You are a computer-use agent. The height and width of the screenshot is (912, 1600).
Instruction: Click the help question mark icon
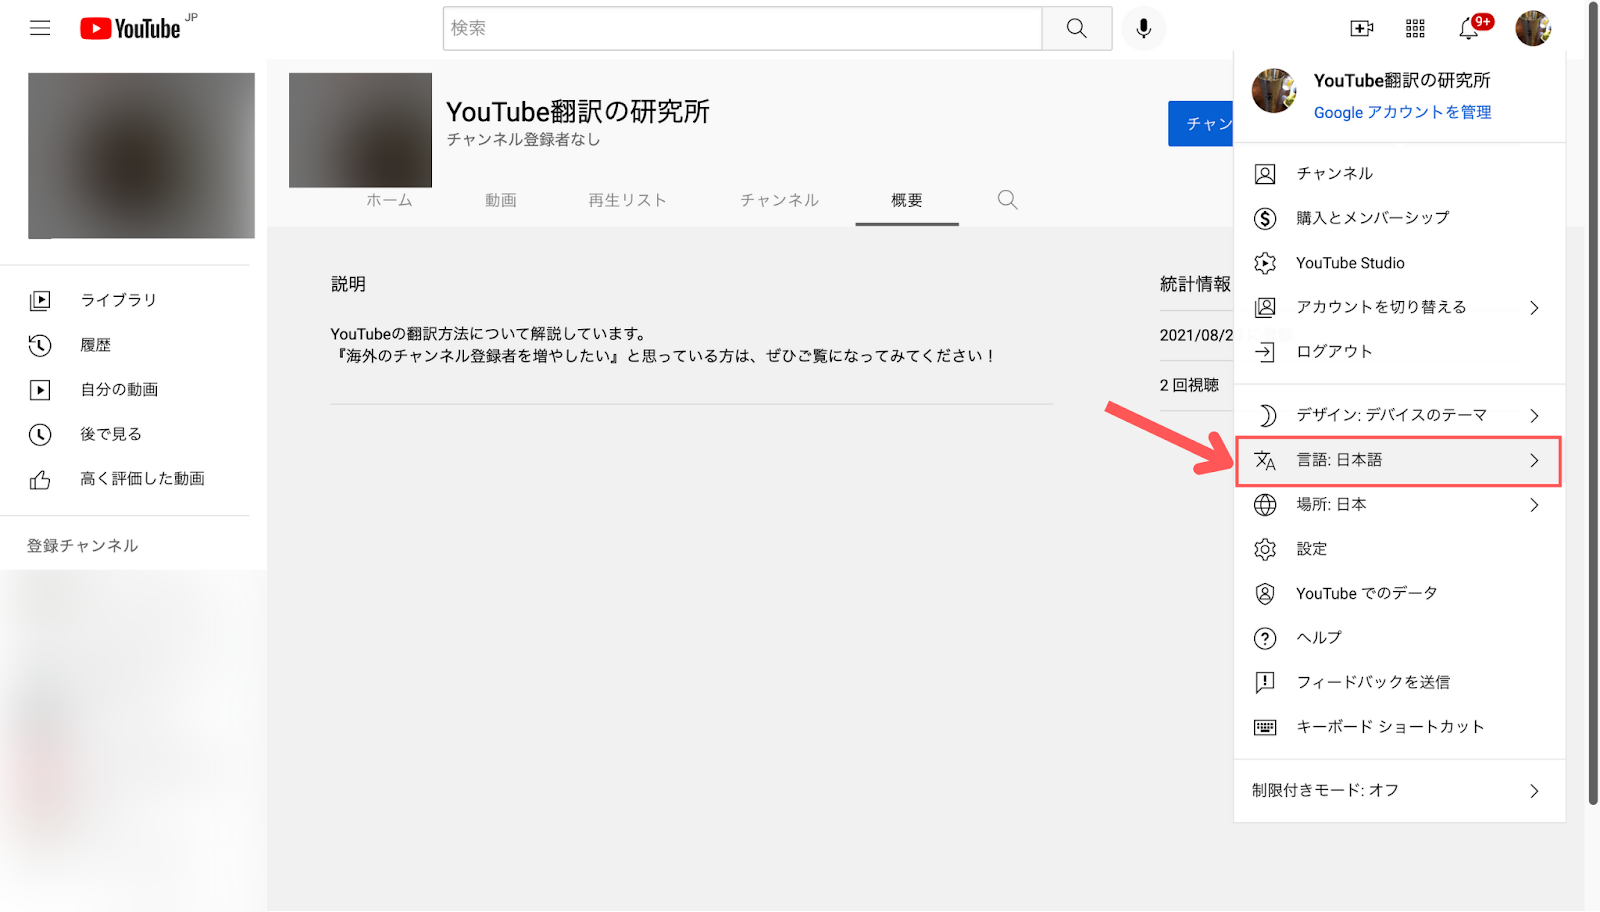click(x=1265, y=638)
